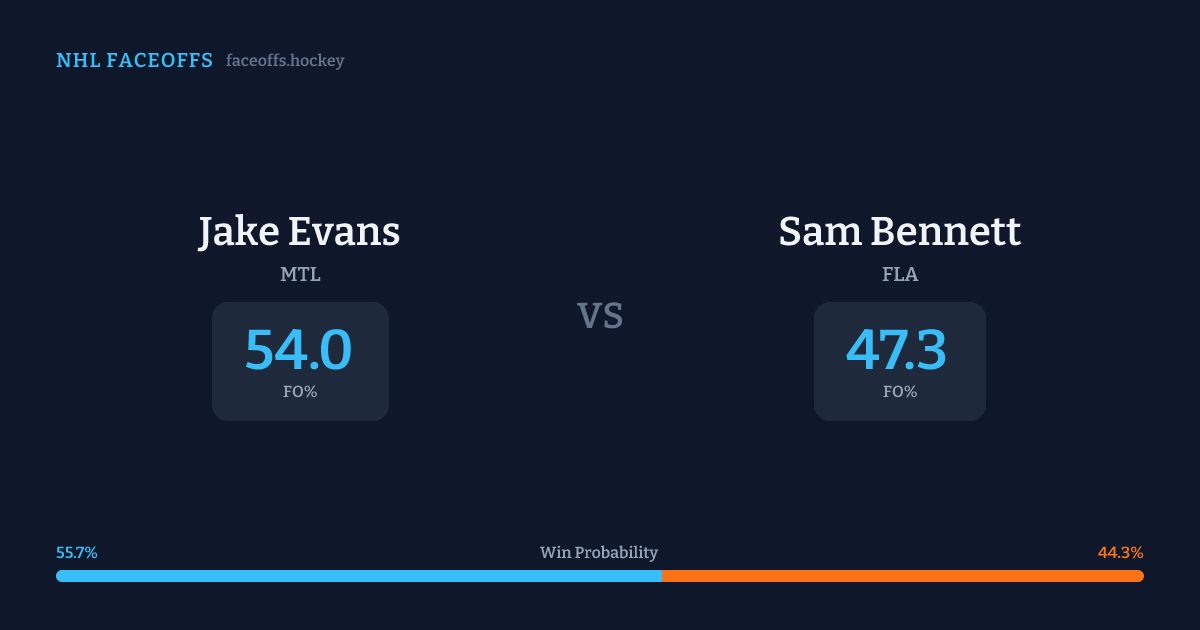Click the middle of the orange bar segment
This screenshot has width=1200, height=630.
902,576
